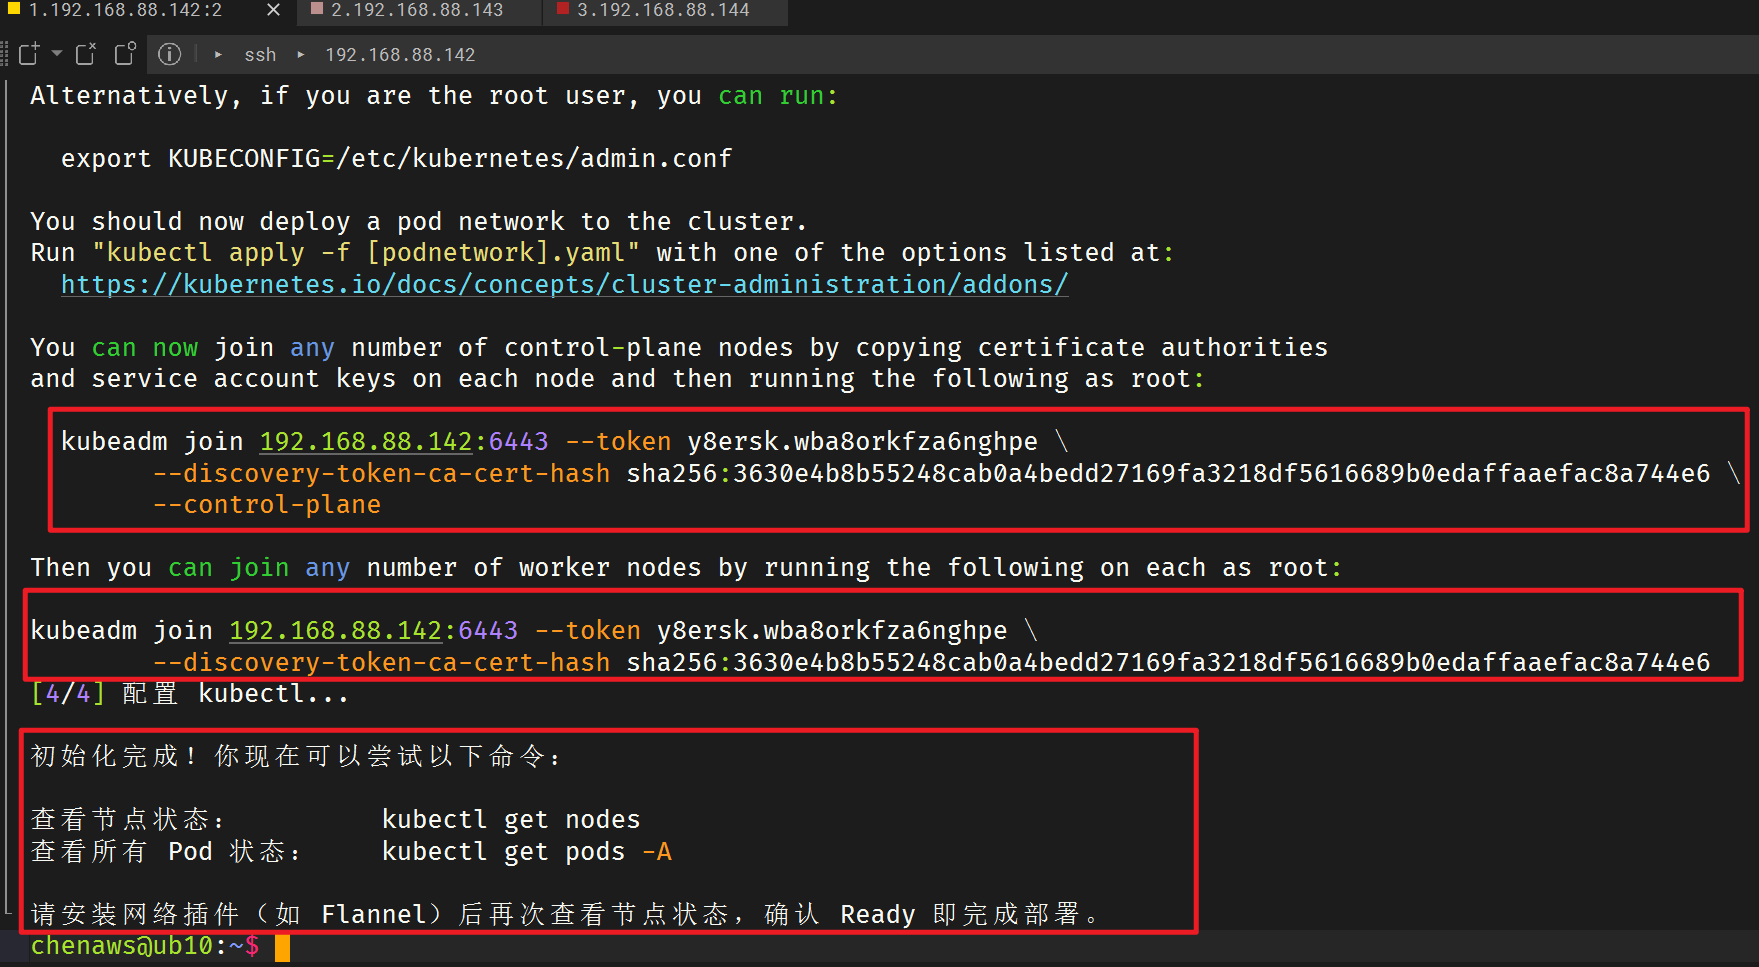Click the pink color marker on second tab
Screen dimensions: 1759x967
317,8
